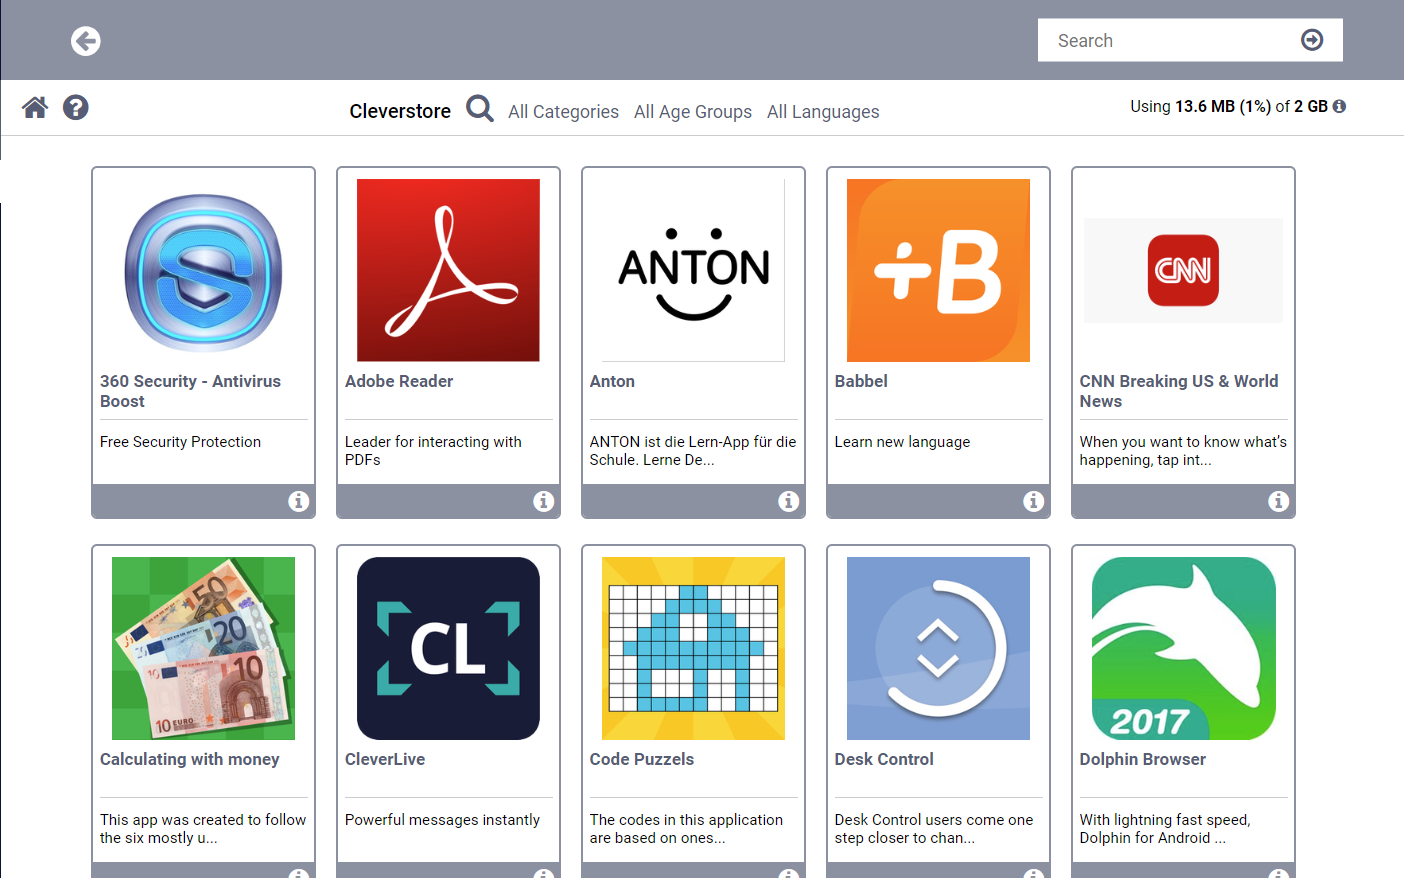Click 'This app was created' description
Image resolution: width=1404 pixels, height=878 pixels.
[x=203, y=829]
